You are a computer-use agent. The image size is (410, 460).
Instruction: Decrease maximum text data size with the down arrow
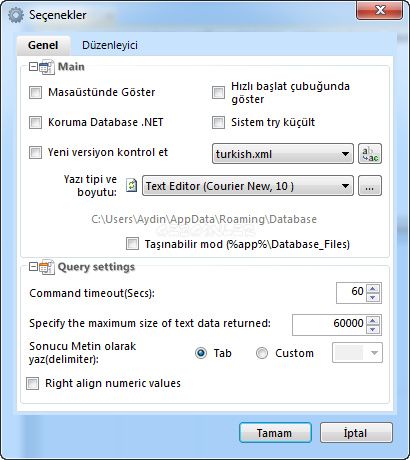click(x=373, y=329)
